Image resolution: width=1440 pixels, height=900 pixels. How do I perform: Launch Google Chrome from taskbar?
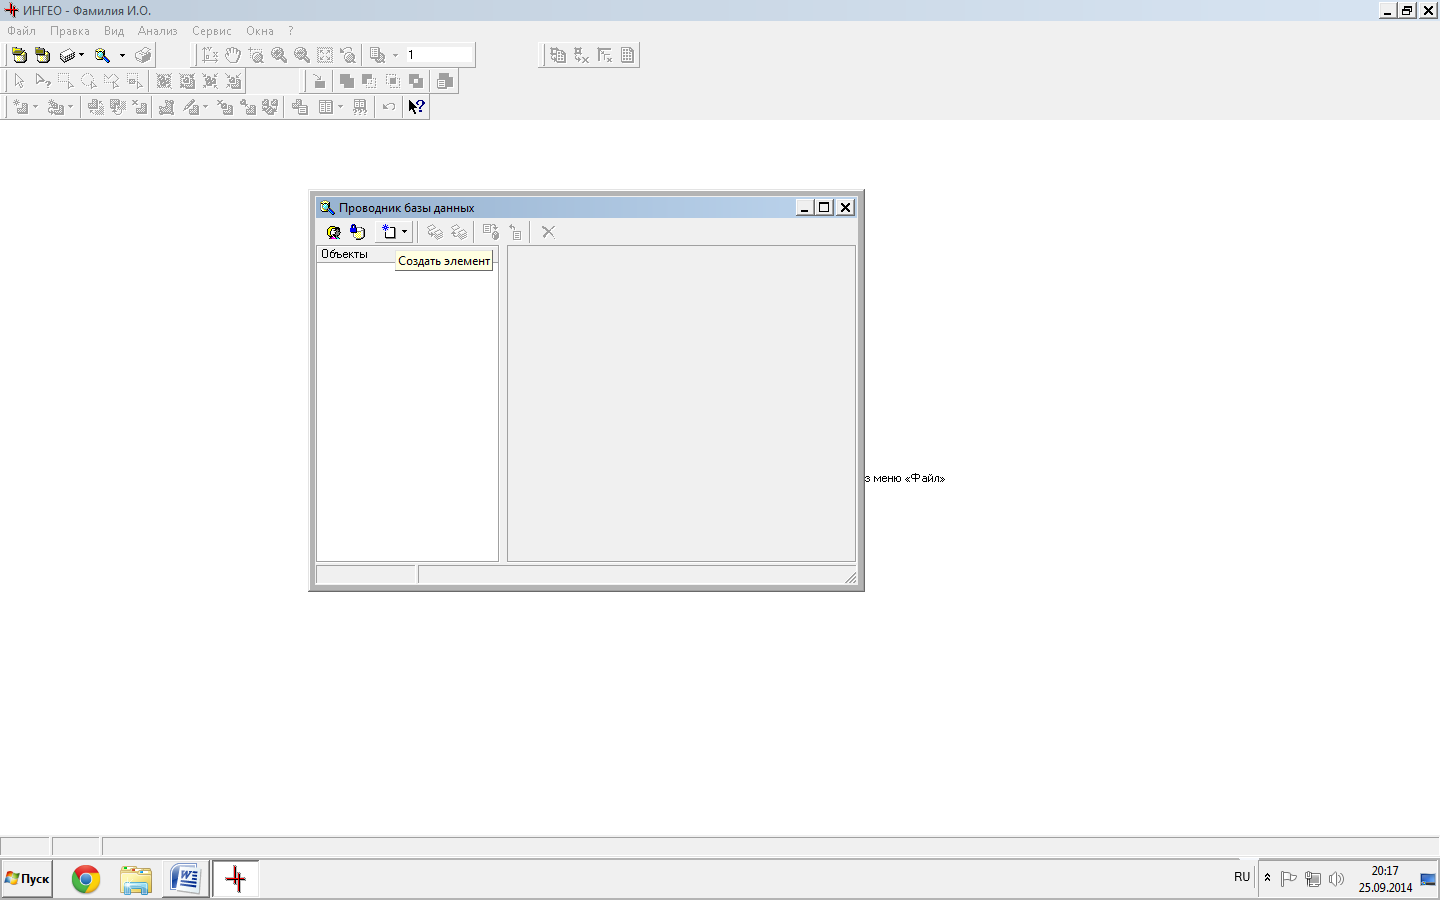click(x=86, y=879)
